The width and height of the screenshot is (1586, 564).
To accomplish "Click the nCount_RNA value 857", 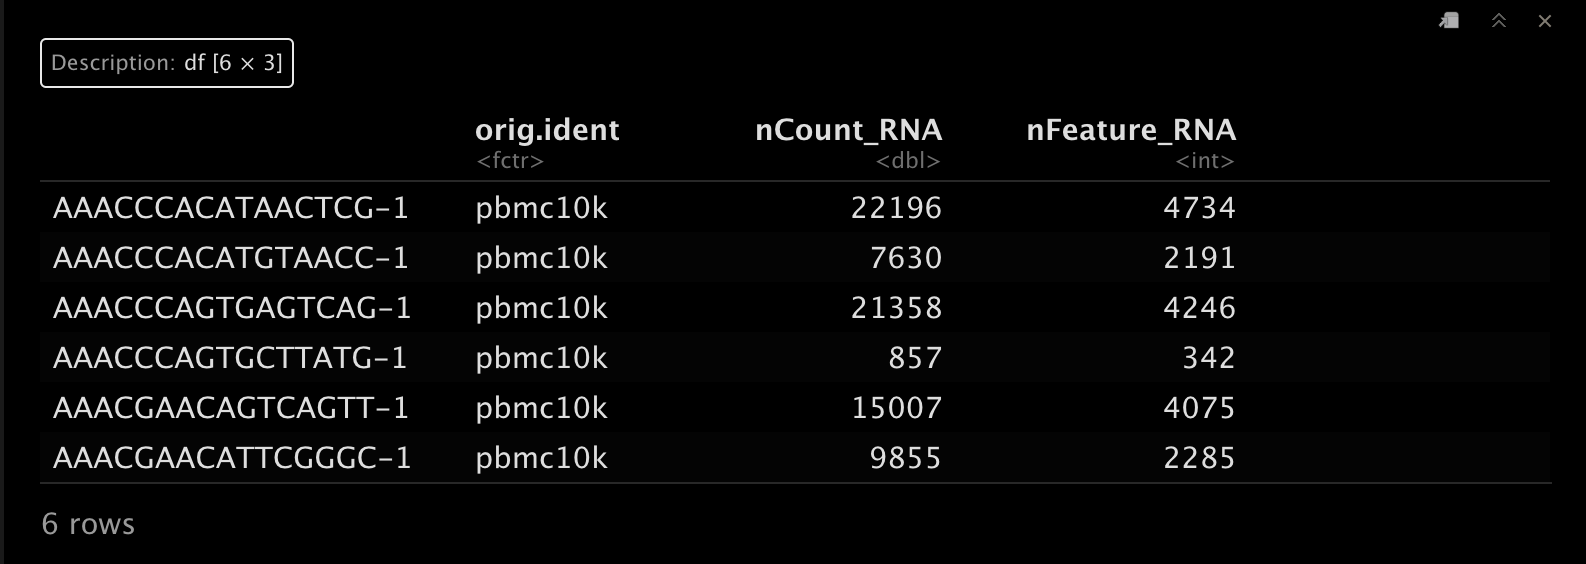I will pos(915,358).
